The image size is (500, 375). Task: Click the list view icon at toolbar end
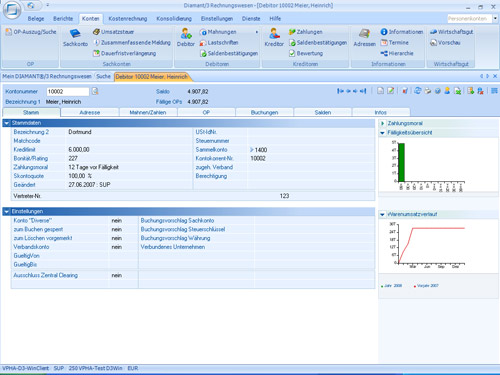coord(494,91)
